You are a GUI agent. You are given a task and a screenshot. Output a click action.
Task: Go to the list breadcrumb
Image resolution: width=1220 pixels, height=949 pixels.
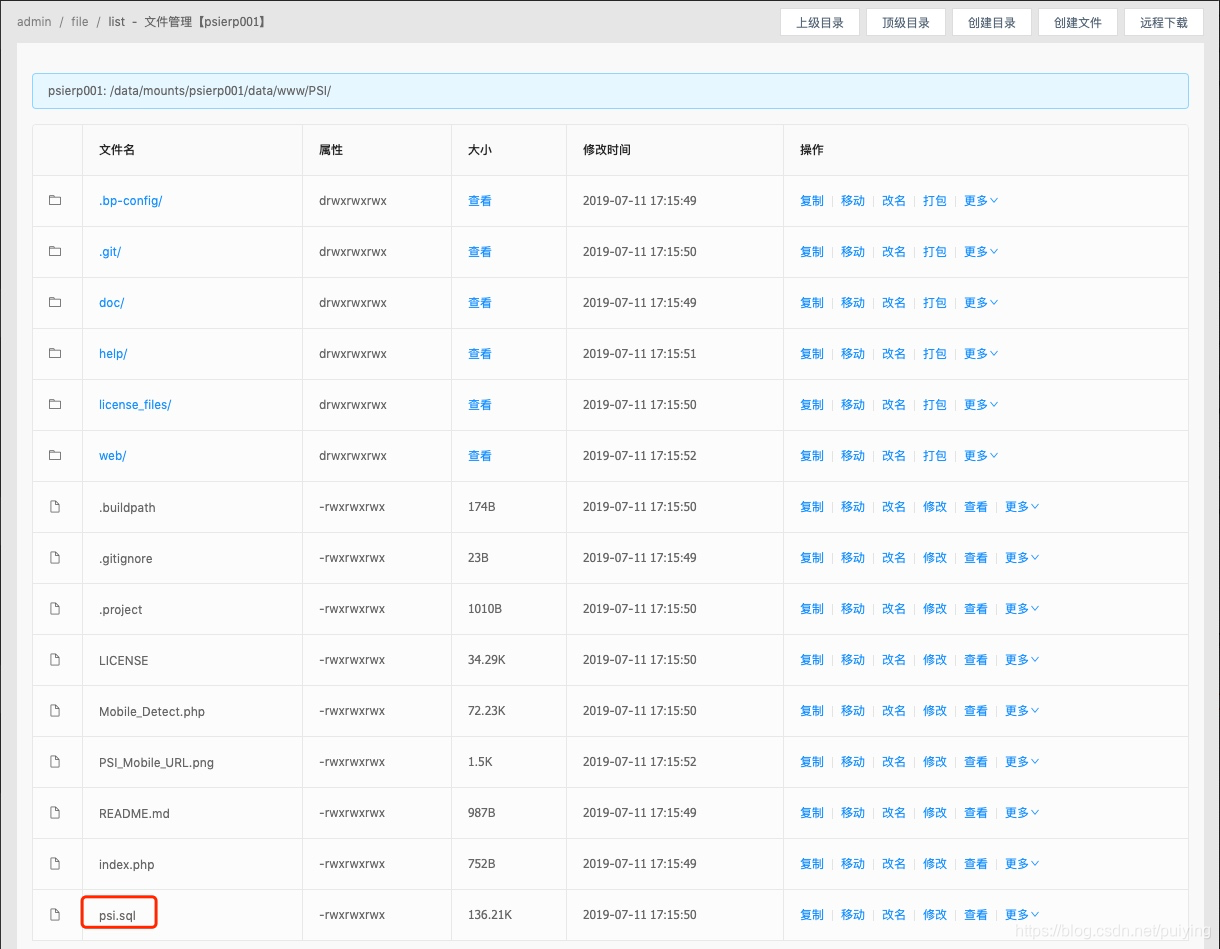click(117, 21)
